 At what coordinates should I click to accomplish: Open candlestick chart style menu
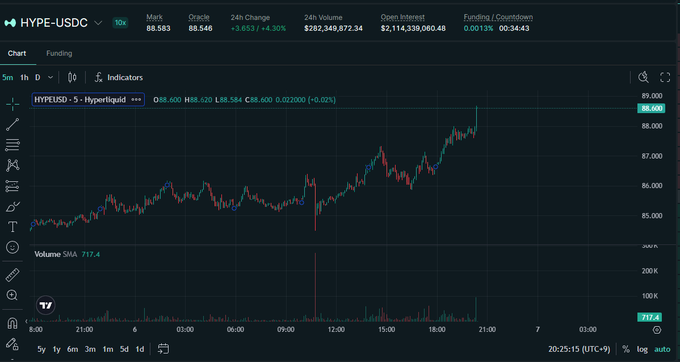72,78
